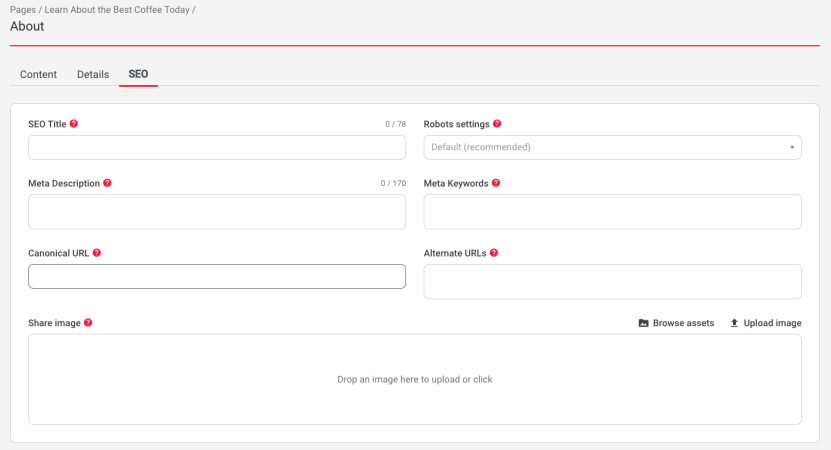Focus the Alternate URLs field
The image size is (831, 450).
[612, 281]
